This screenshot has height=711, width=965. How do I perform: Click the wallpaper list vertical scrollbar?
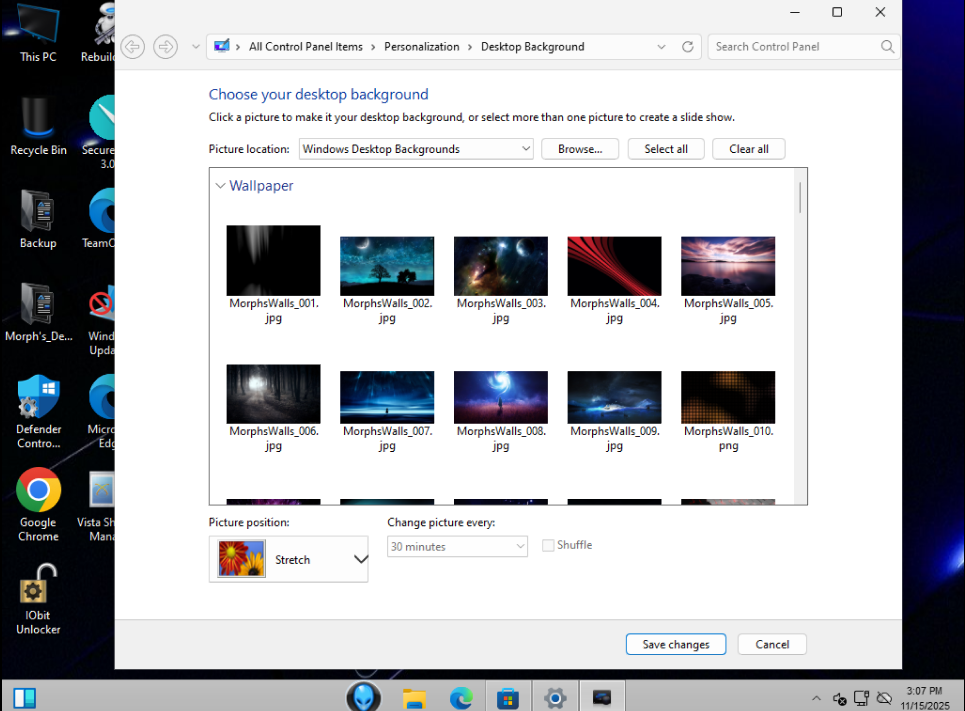pyautogui.click(x=800, y=198)
